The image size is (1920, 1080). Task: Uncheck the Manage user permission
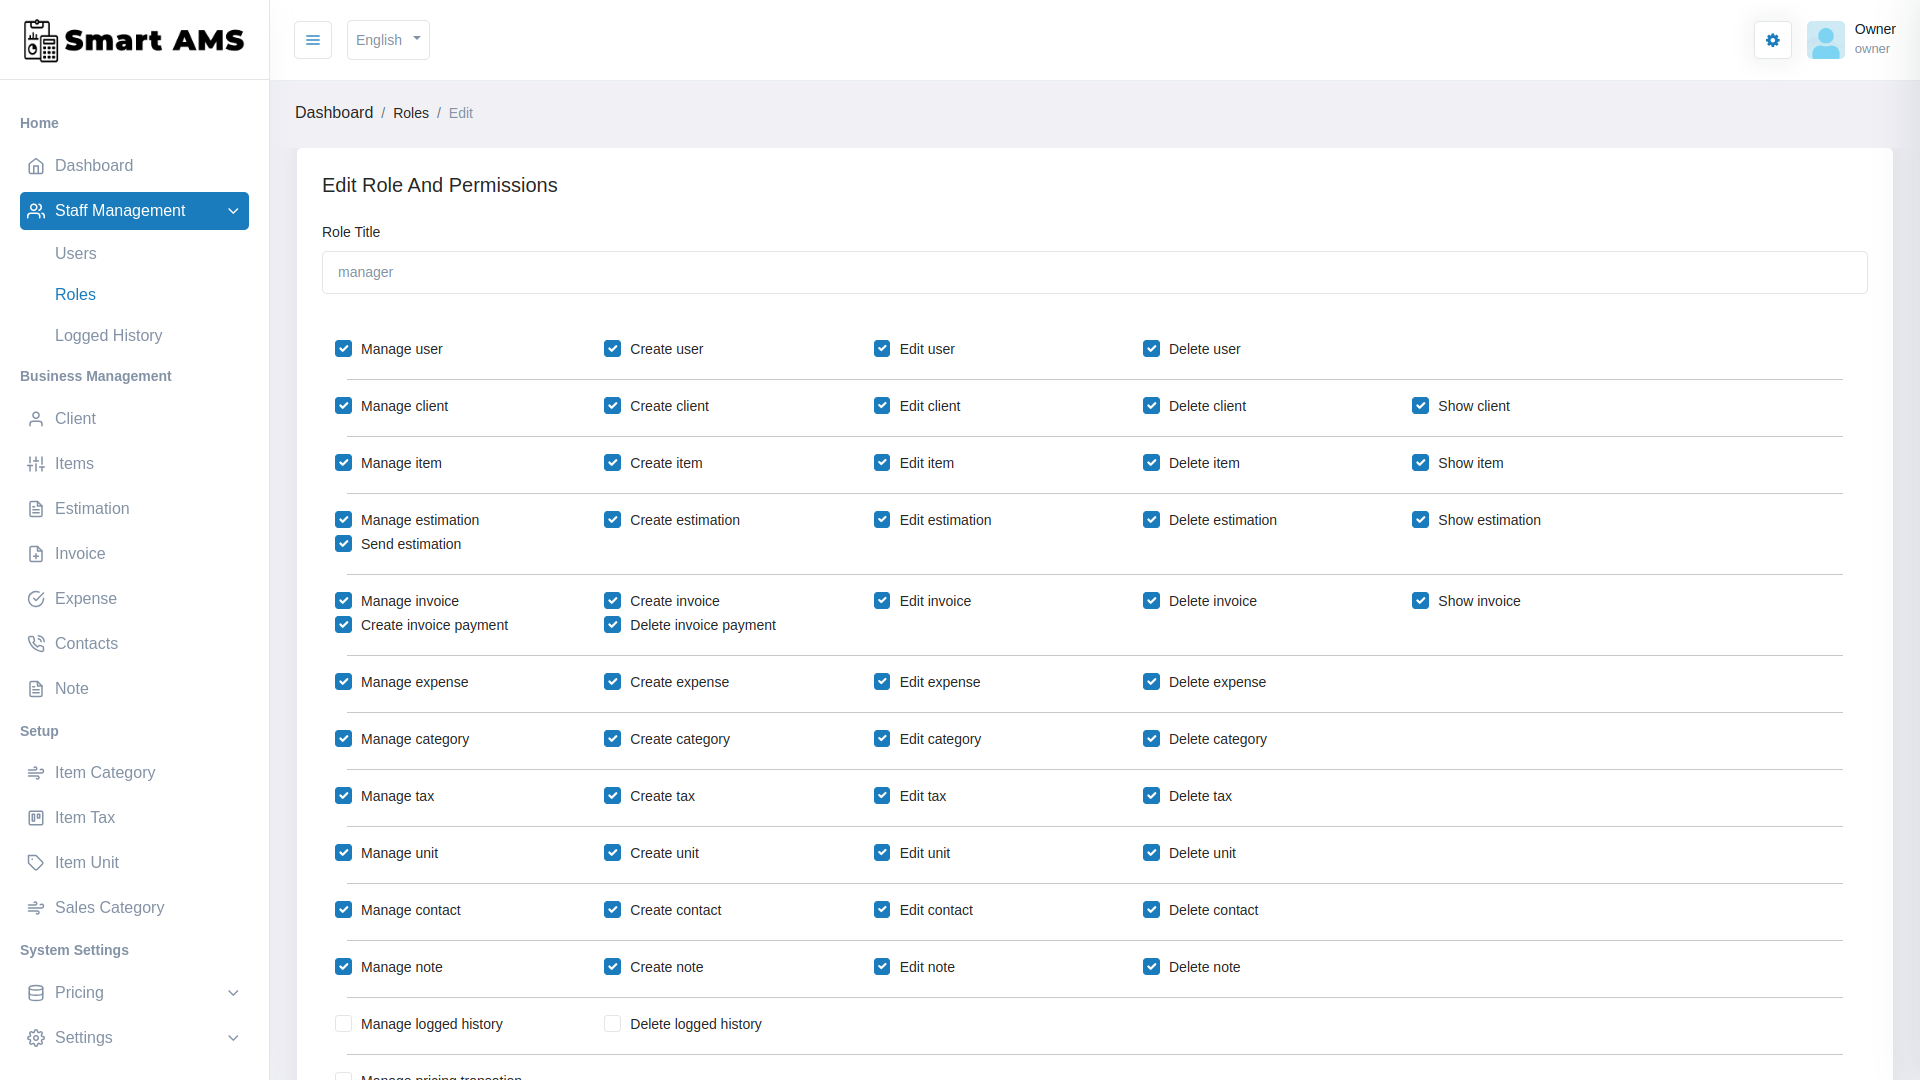point(343,348)
